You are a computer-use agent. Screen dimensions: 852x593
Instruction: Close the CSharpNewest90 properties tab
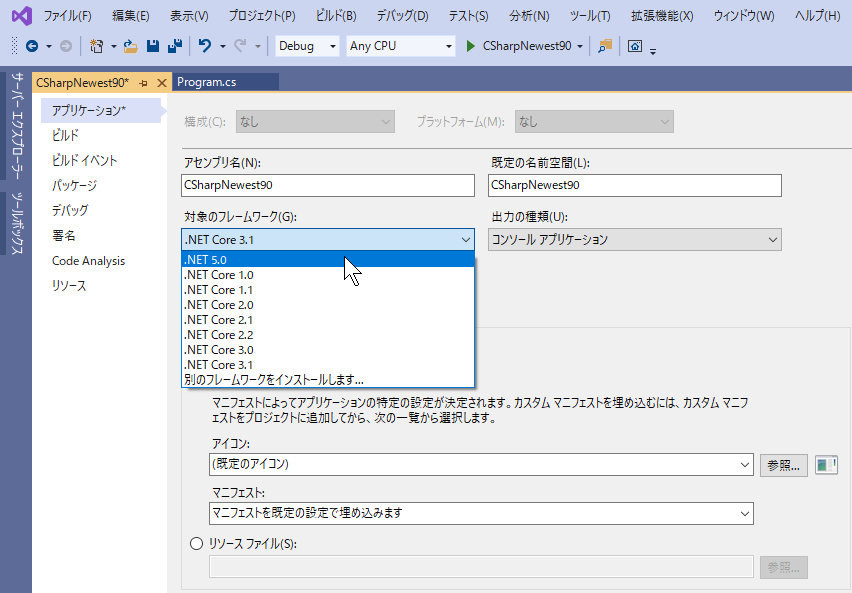(161, 83)
